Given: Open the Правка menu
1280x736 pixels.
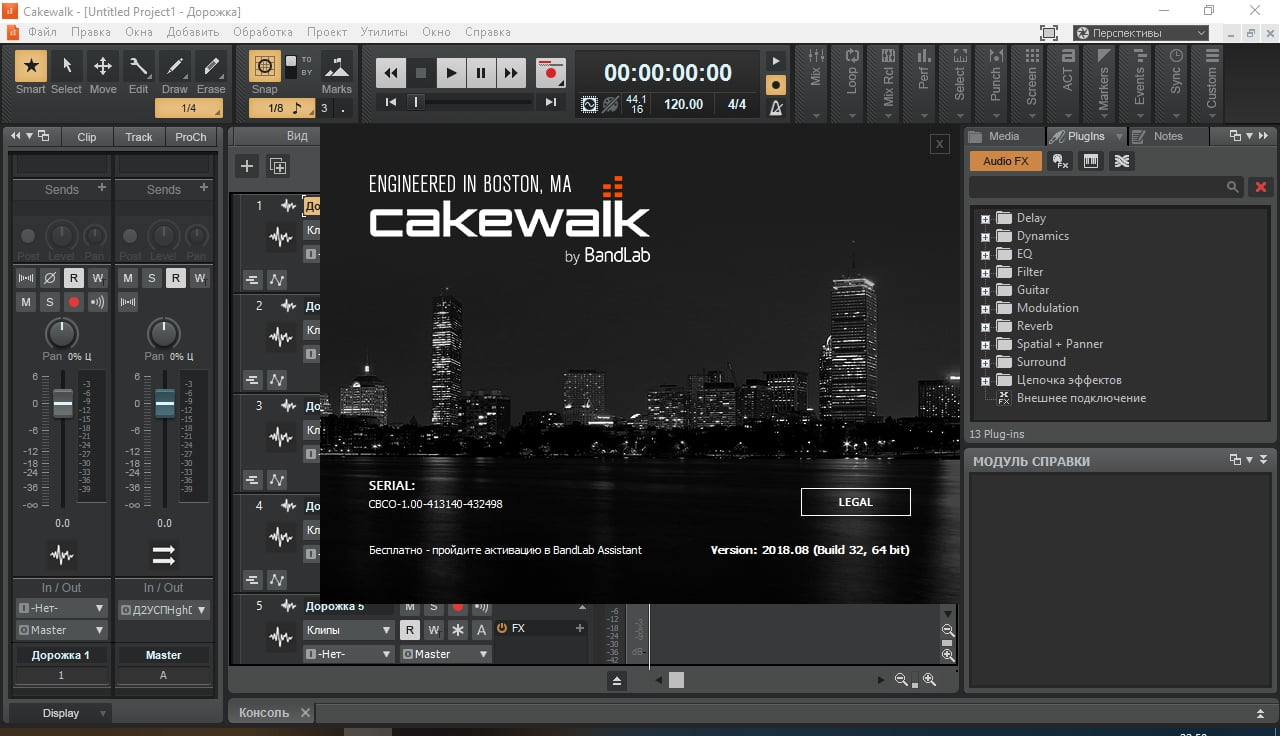Looking at the screenshot, I should click(91, 32).
